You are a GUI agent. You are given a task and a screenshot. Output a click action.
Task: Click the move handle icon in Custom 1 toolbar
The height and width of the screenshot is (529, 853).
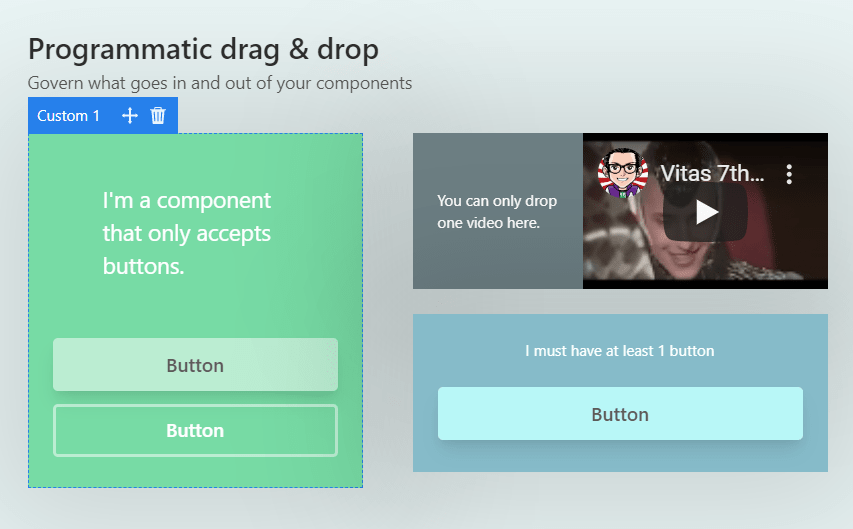129,115
